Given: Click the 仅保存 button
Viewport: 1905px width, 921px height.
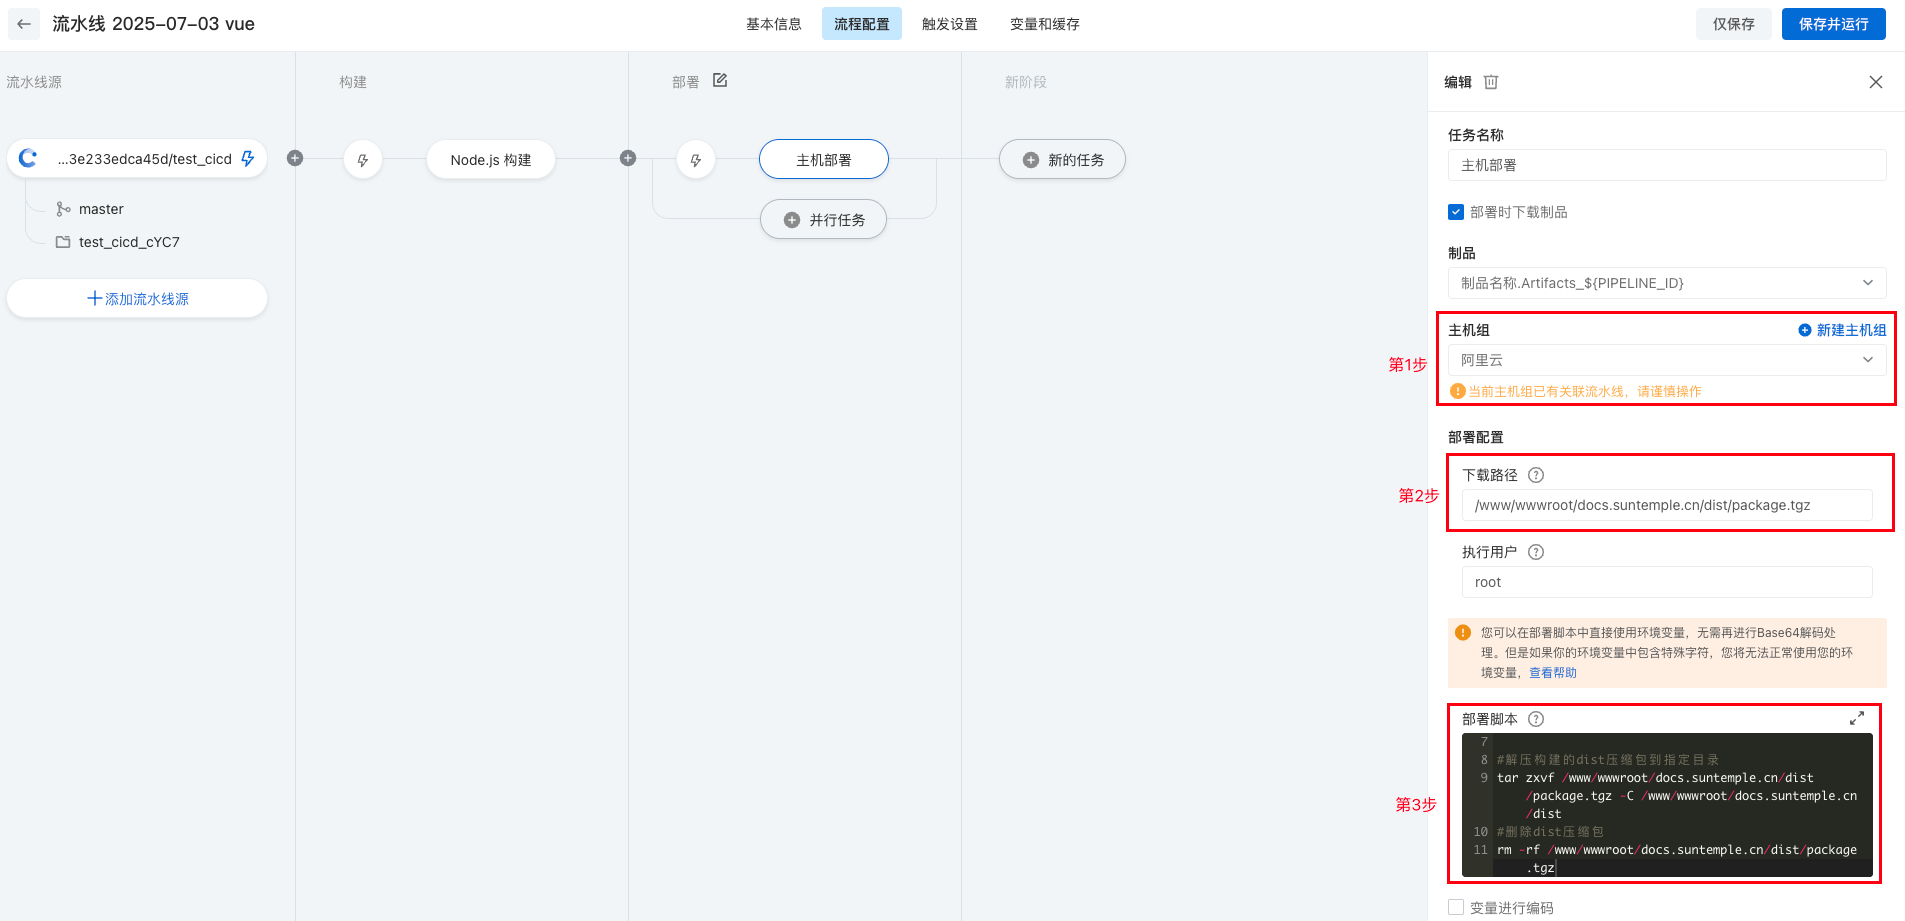Looking at the screenshot, I should [x=1733, y=24].
